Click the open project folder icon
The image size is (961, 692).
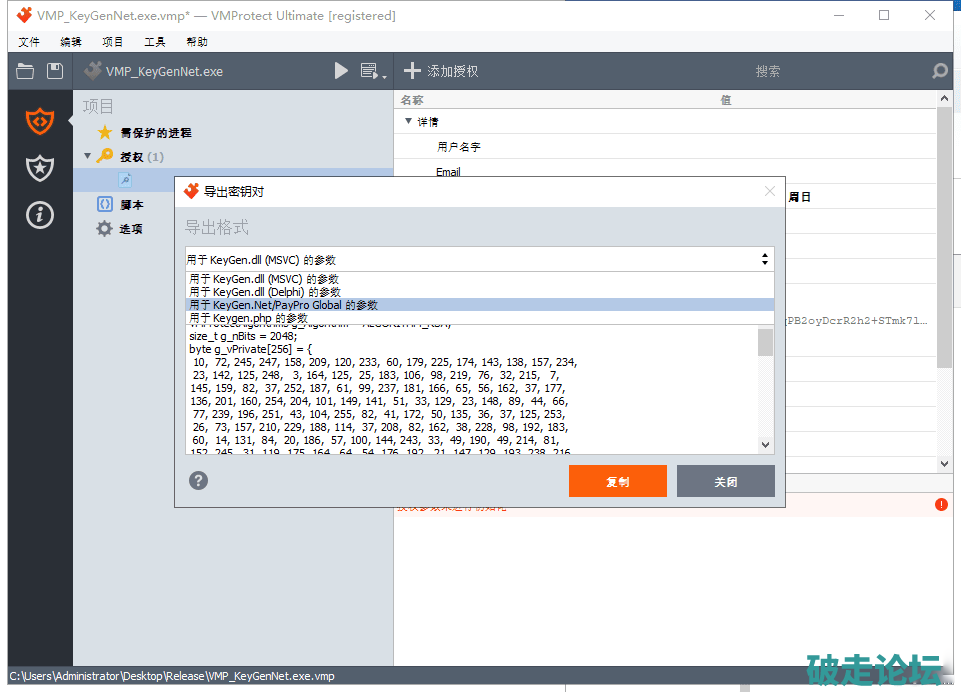(25, 71)
